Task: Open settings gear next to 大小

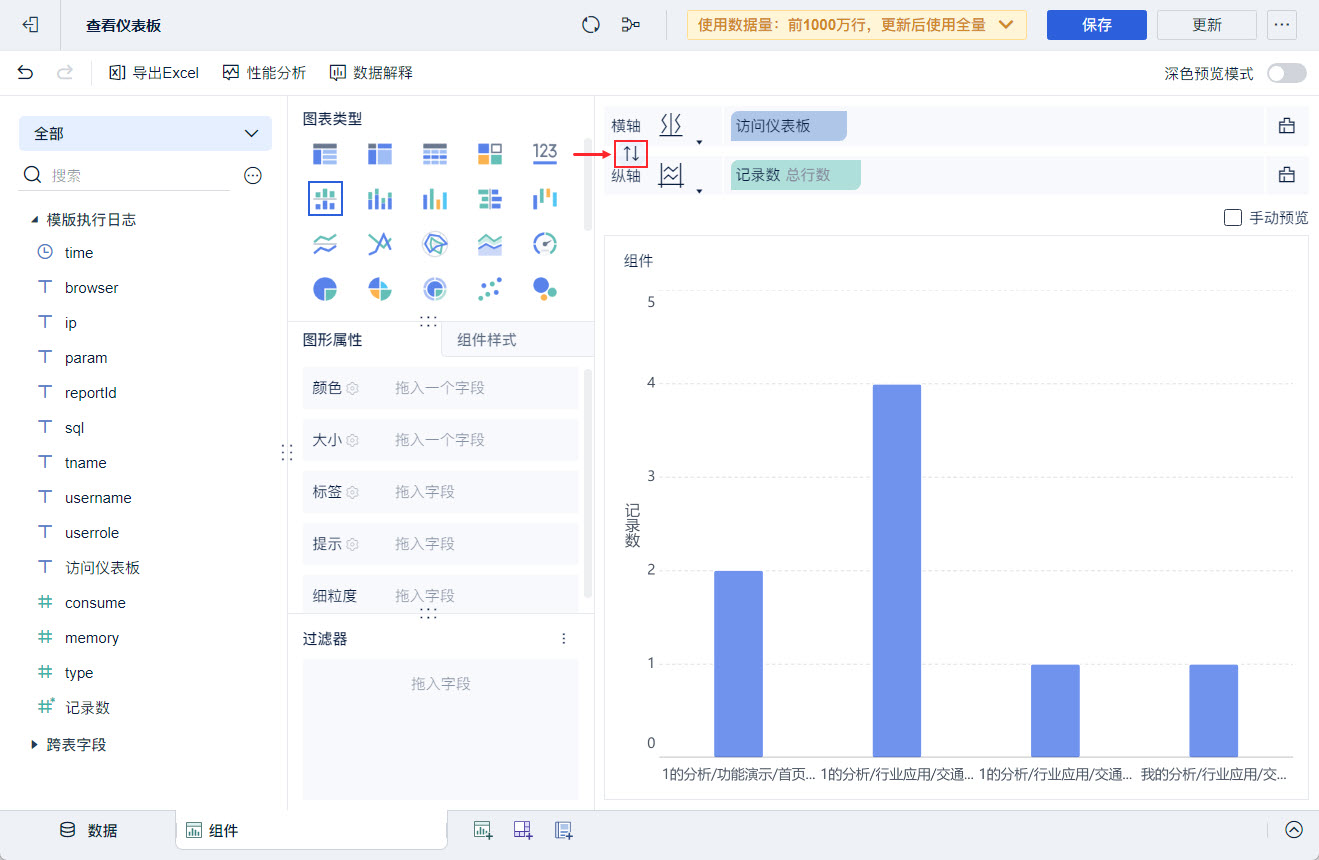Action: [352, 440]
